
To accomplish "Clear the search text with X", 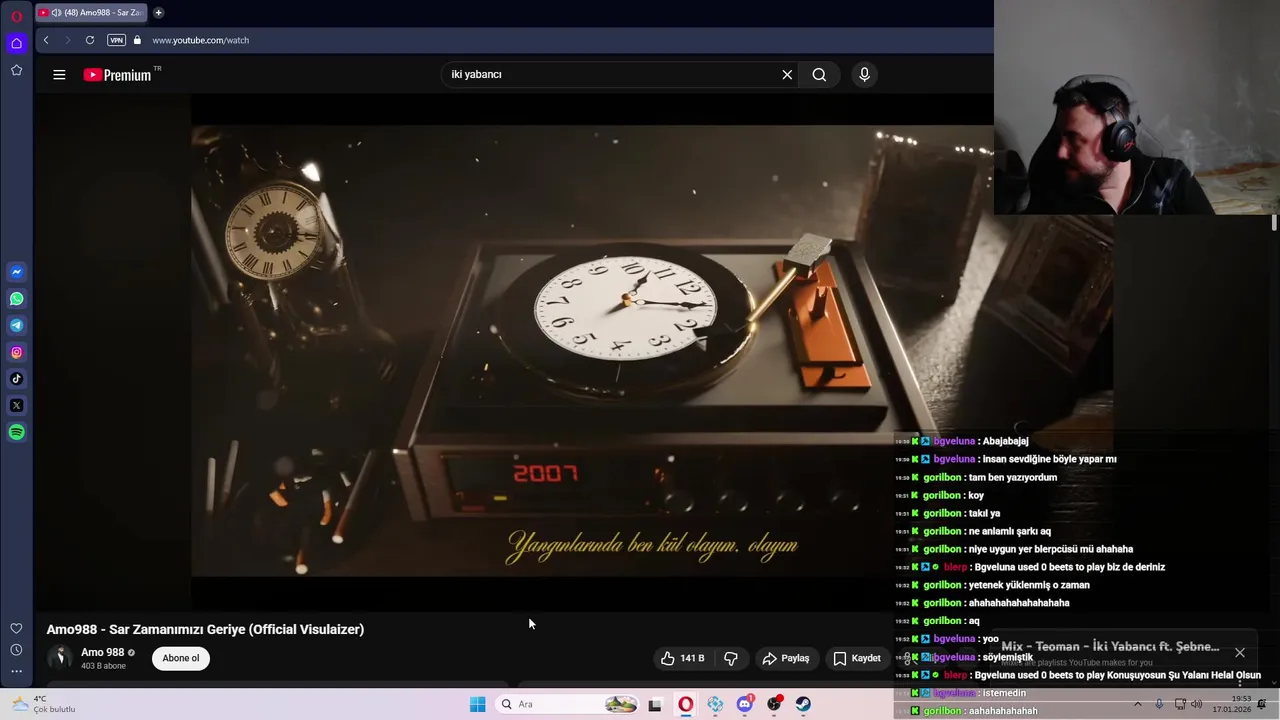I will (x=787, y=74).
